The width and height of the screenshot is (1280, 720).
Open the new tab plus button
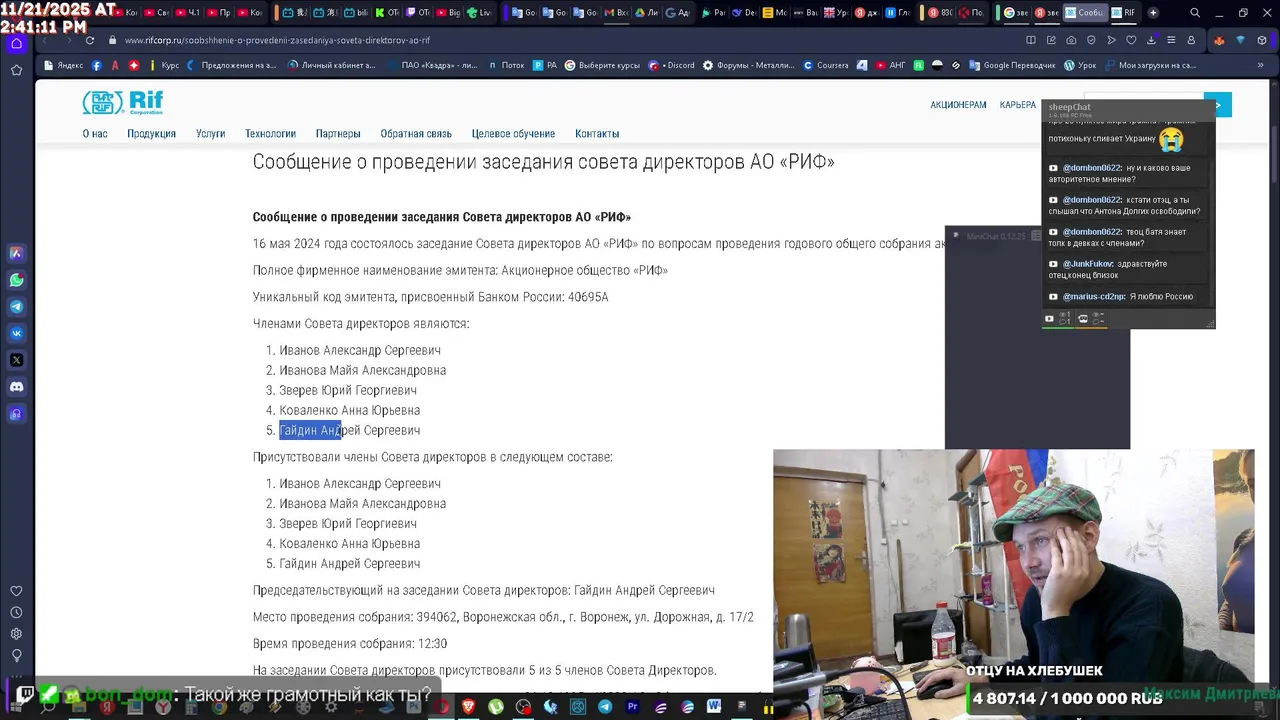pyautogui.click(x=1153, y=13)
